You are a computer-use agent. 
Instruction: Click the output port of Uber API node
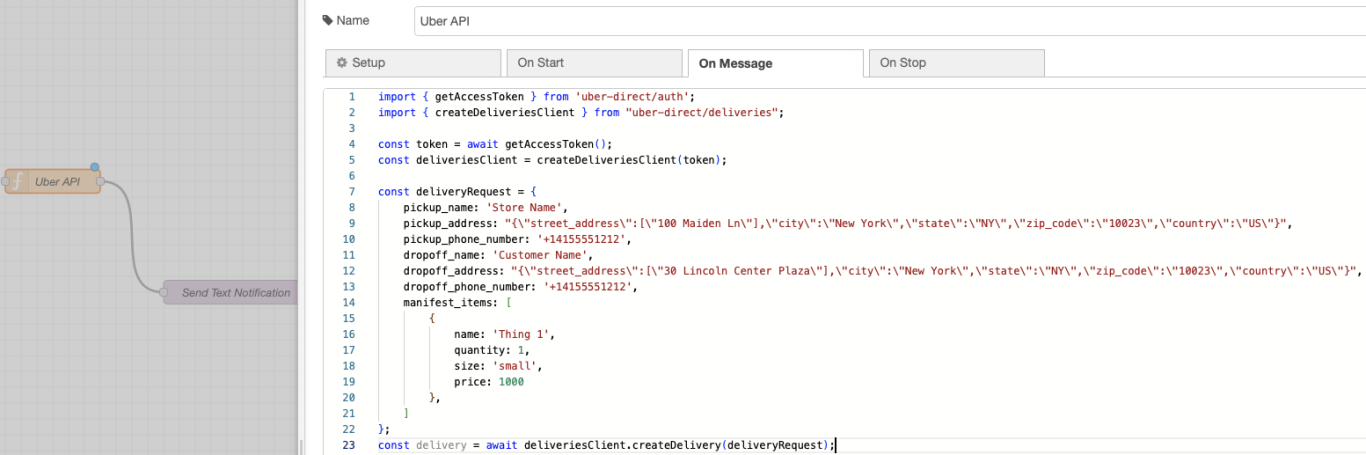tap(101, 182)
